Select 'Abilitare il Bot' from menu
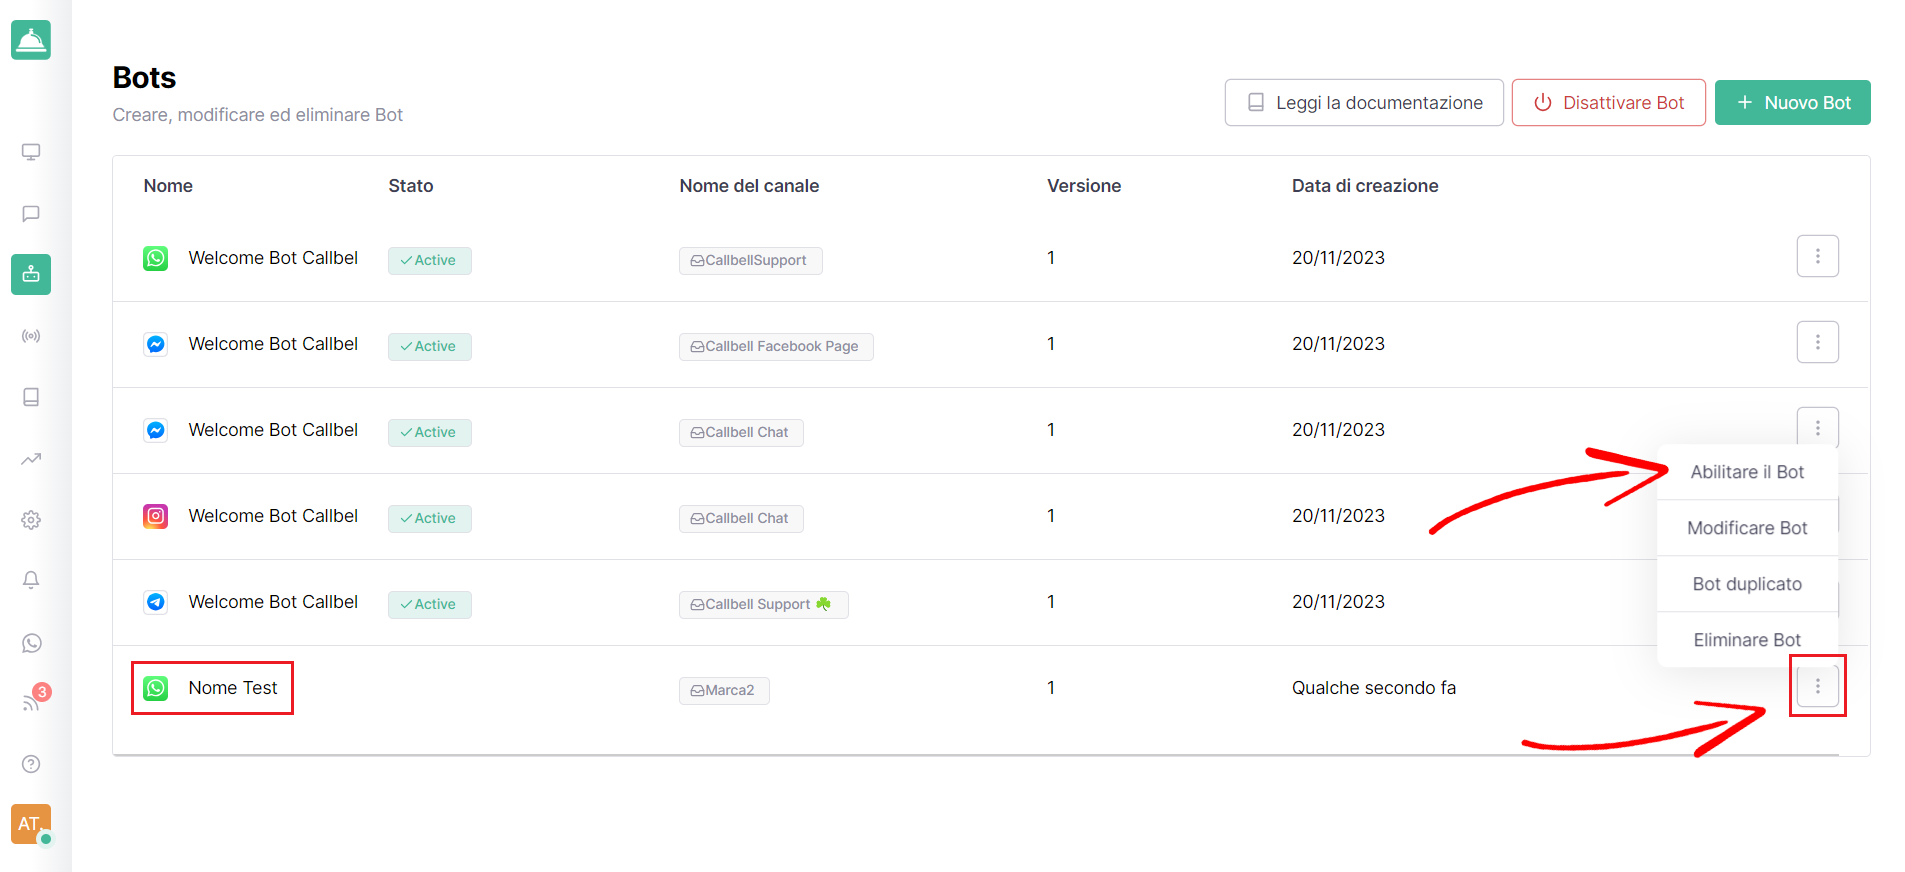The height and width of the screenshot is (872, 1905). tap(1747, 472)
